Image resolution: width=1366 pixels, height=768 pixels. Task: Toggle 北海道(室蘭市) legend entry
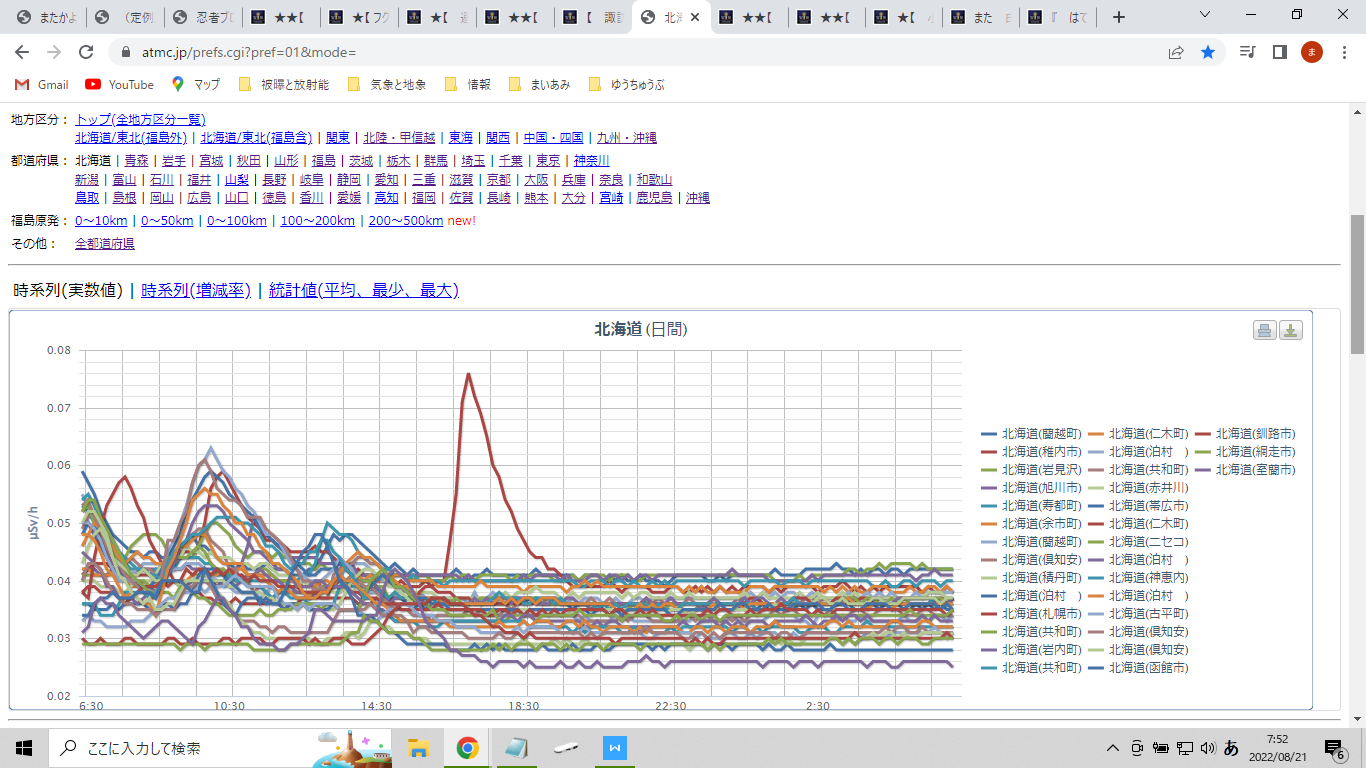point(1245,470)
